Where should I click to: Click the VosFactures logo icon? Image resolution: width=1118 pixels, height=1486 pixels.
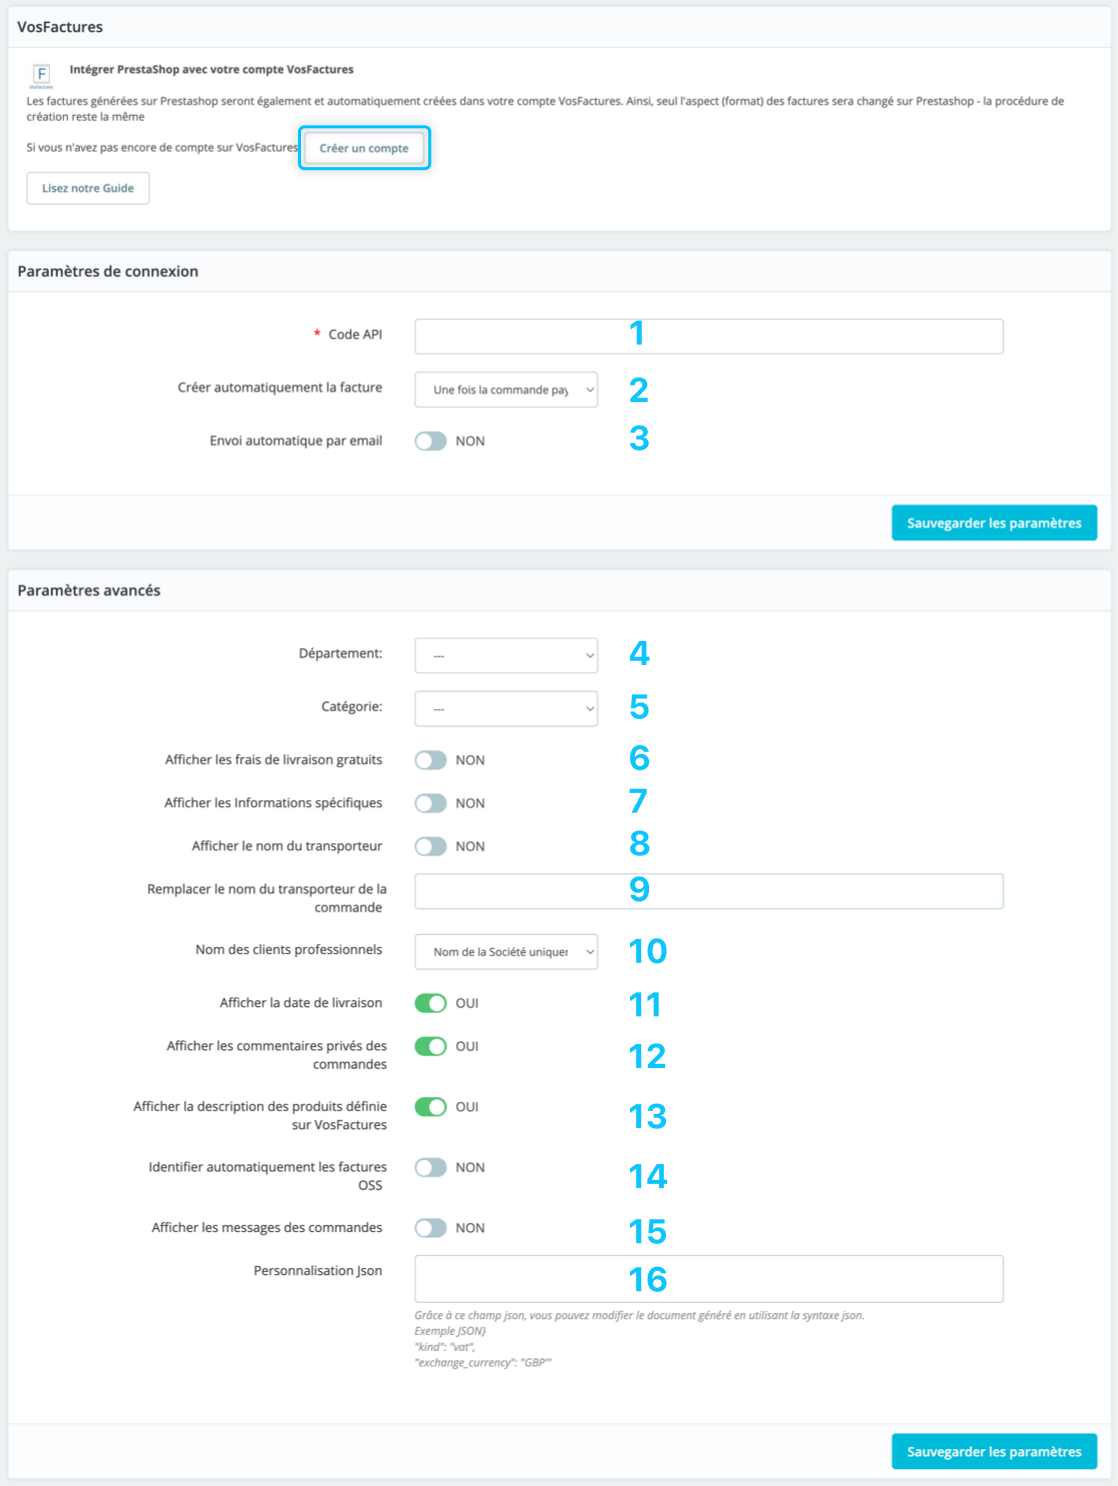(40, 74)
